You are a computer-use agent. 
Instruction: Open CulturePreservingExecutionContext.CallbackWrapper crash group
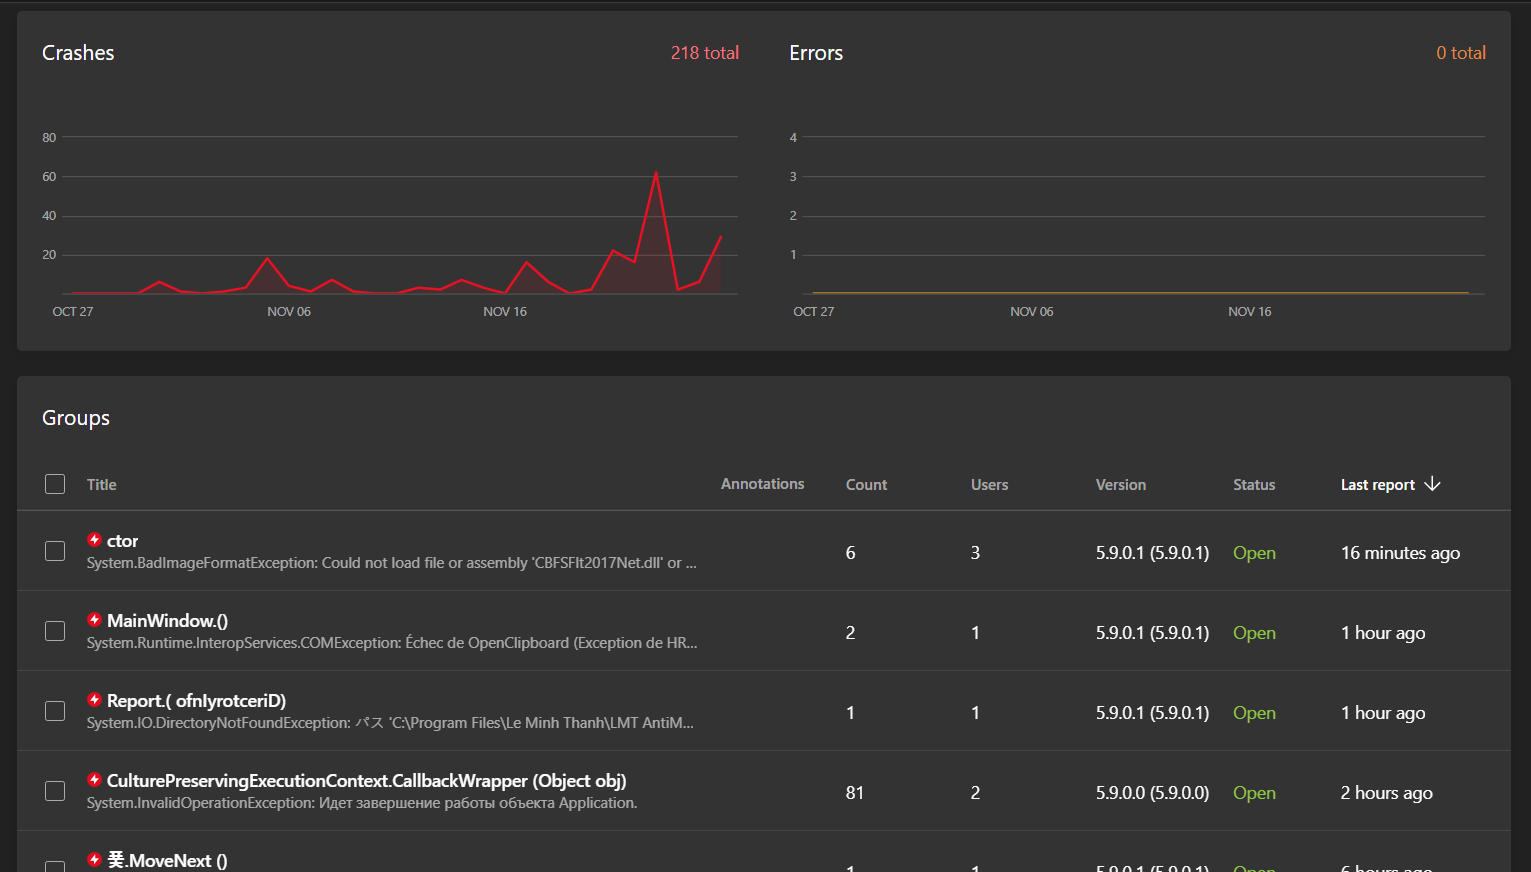point(366,781)
